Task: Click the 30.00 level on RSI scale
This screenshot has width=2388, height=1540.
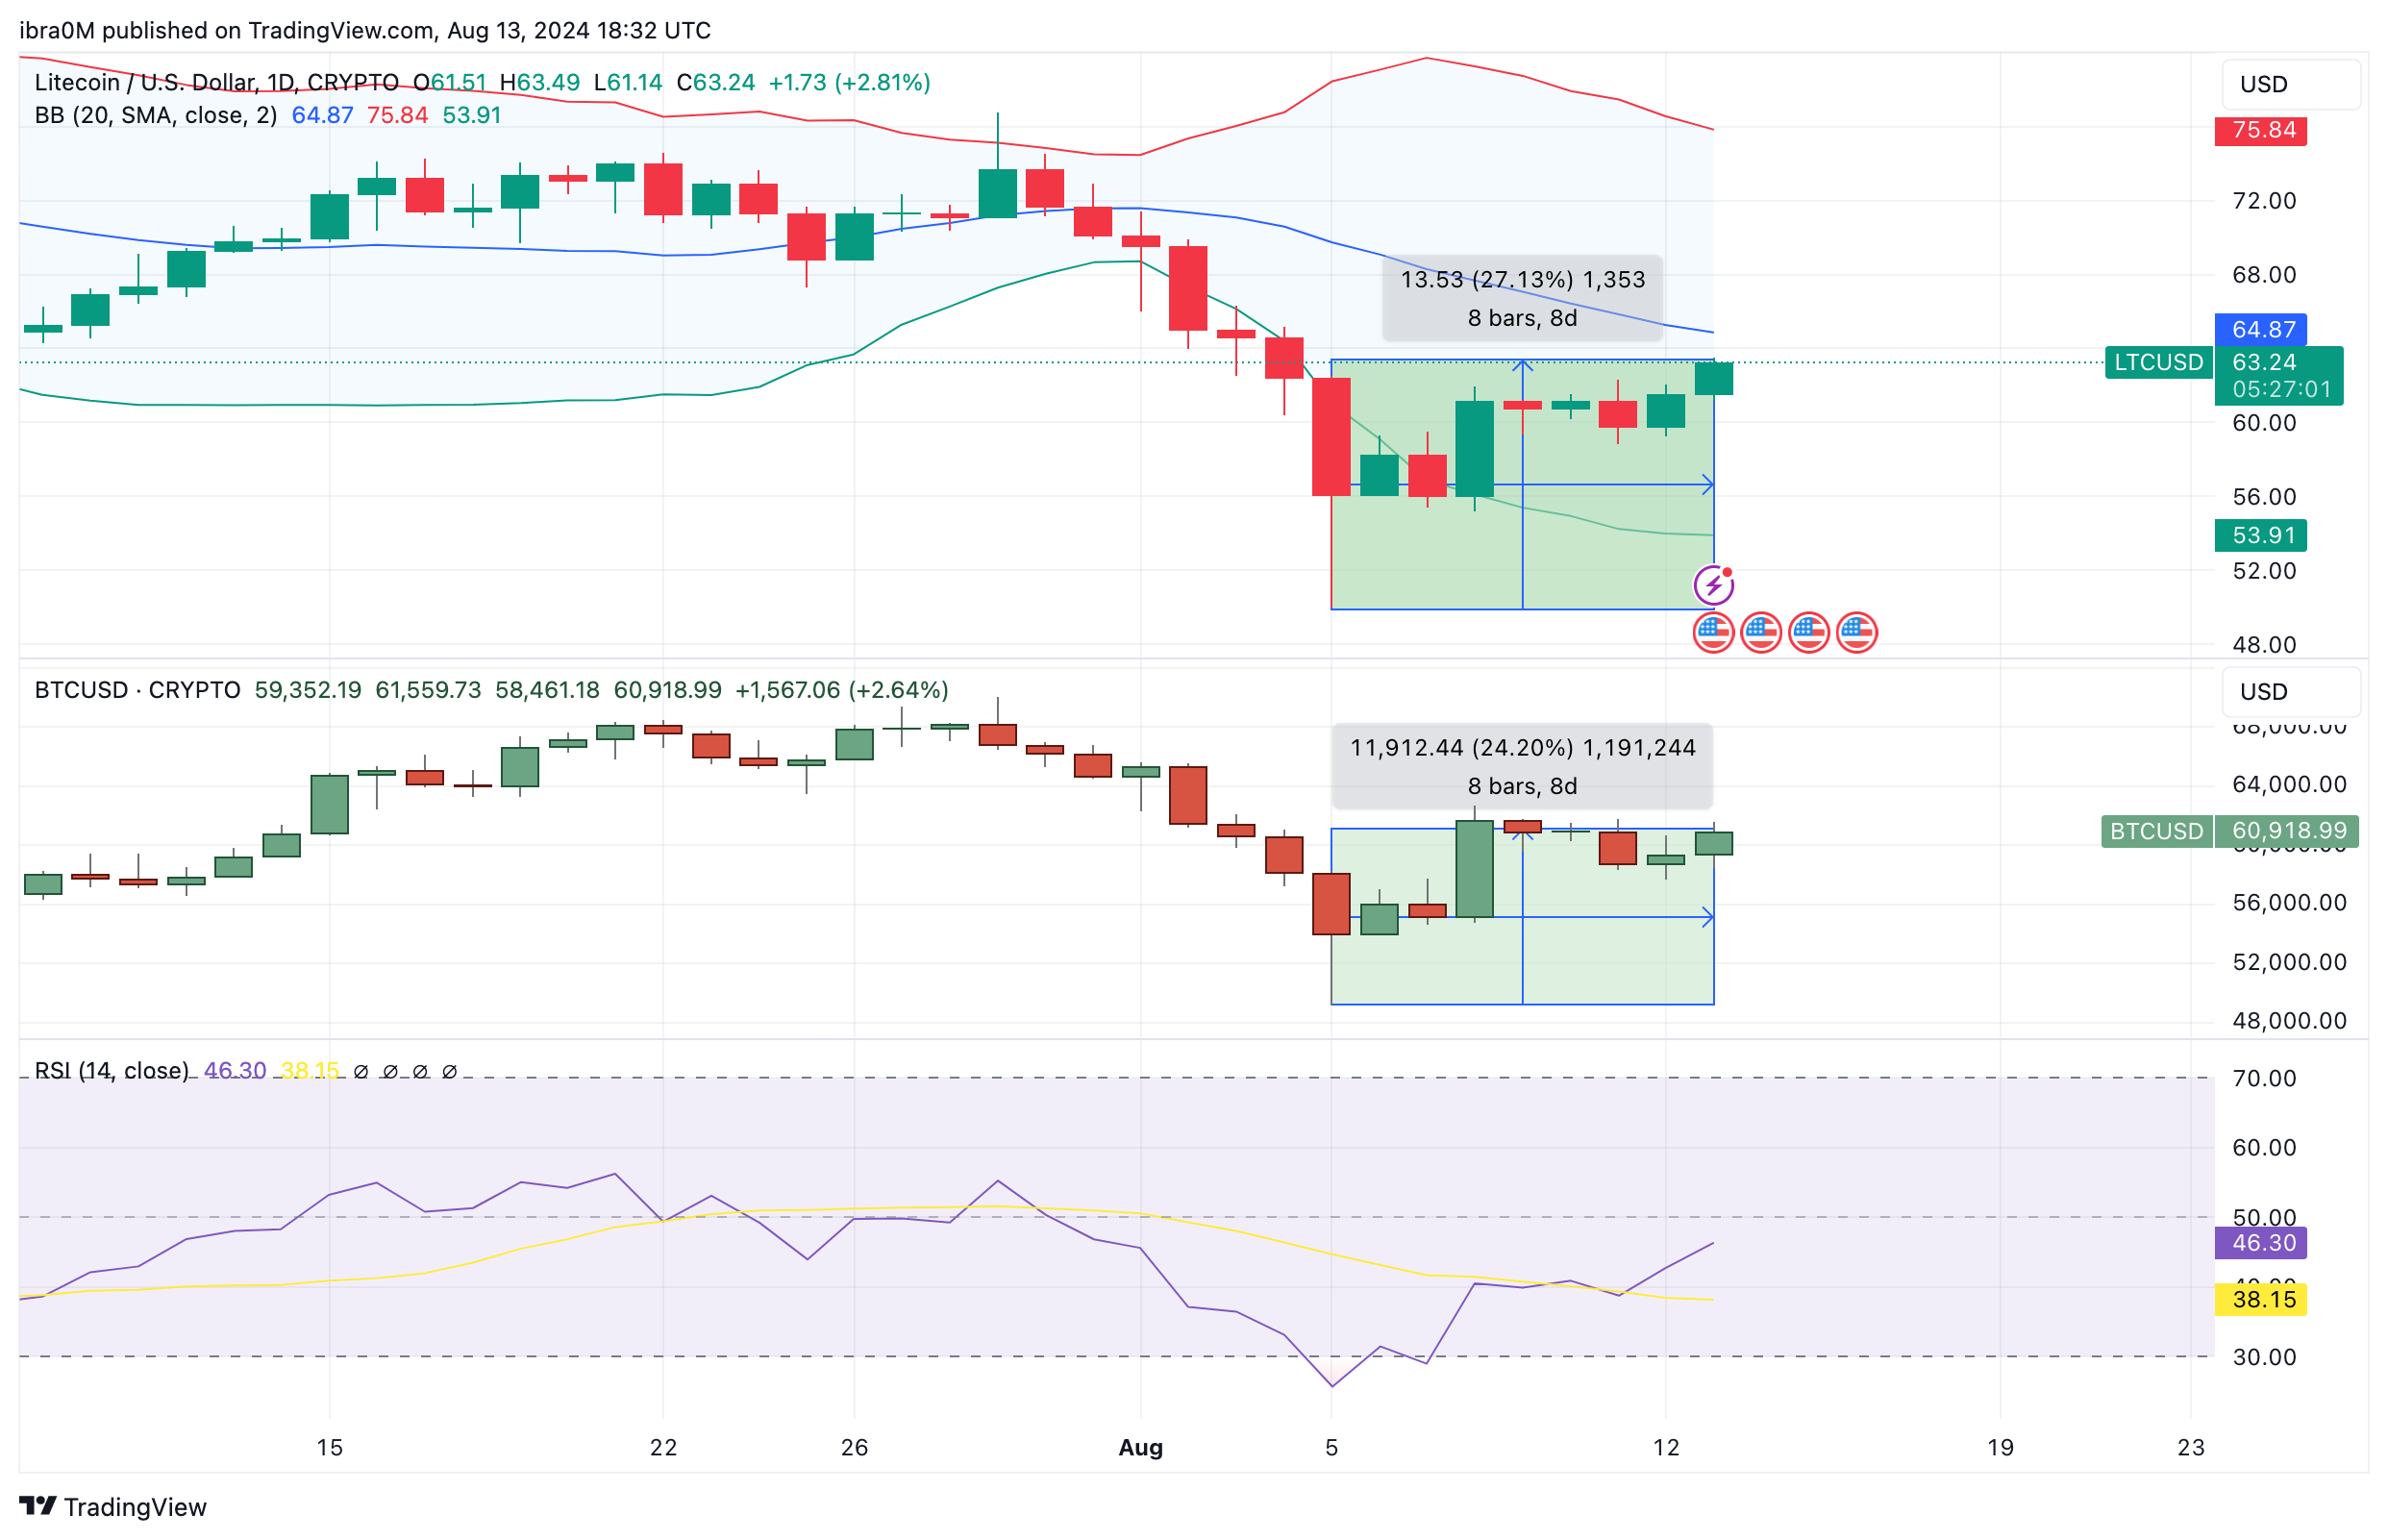Action: pyautogui.click(x=2264, y=1357)
